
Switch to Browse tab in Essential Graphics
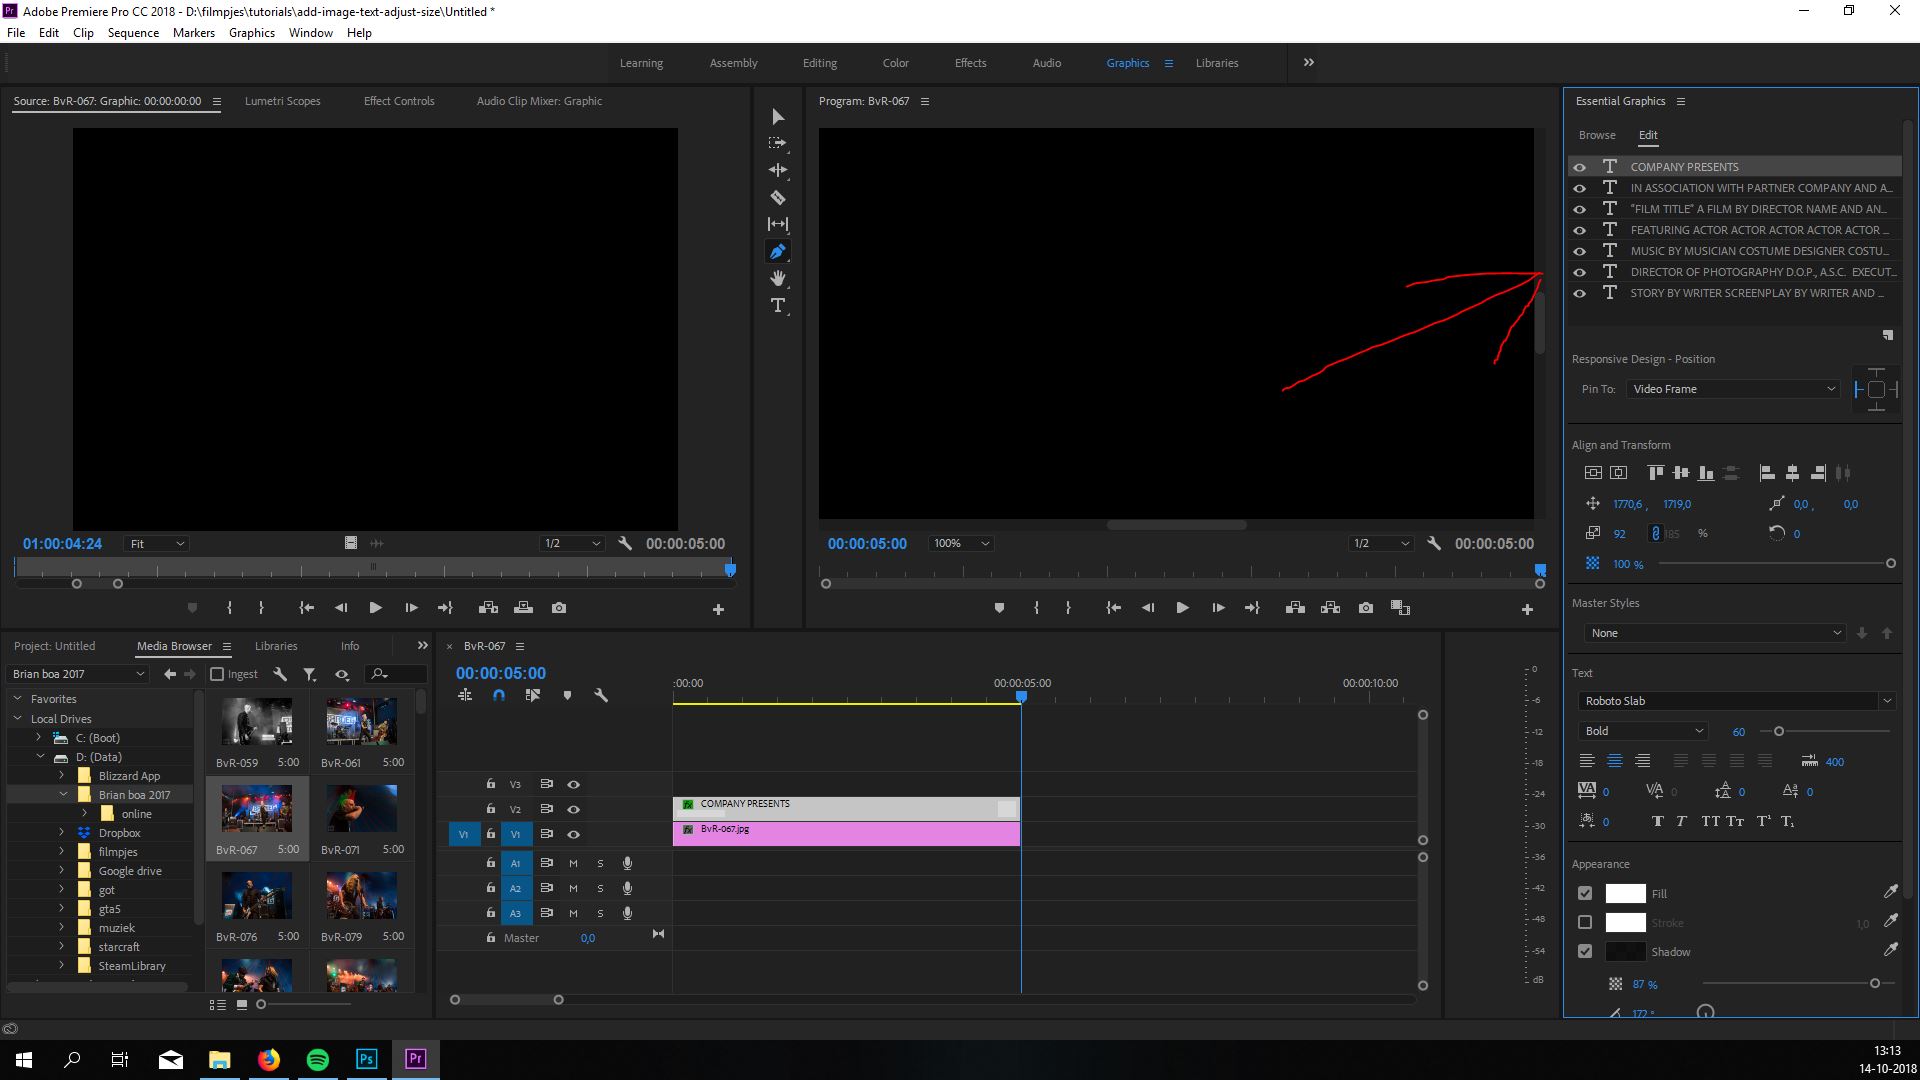tap(1597, 135)
